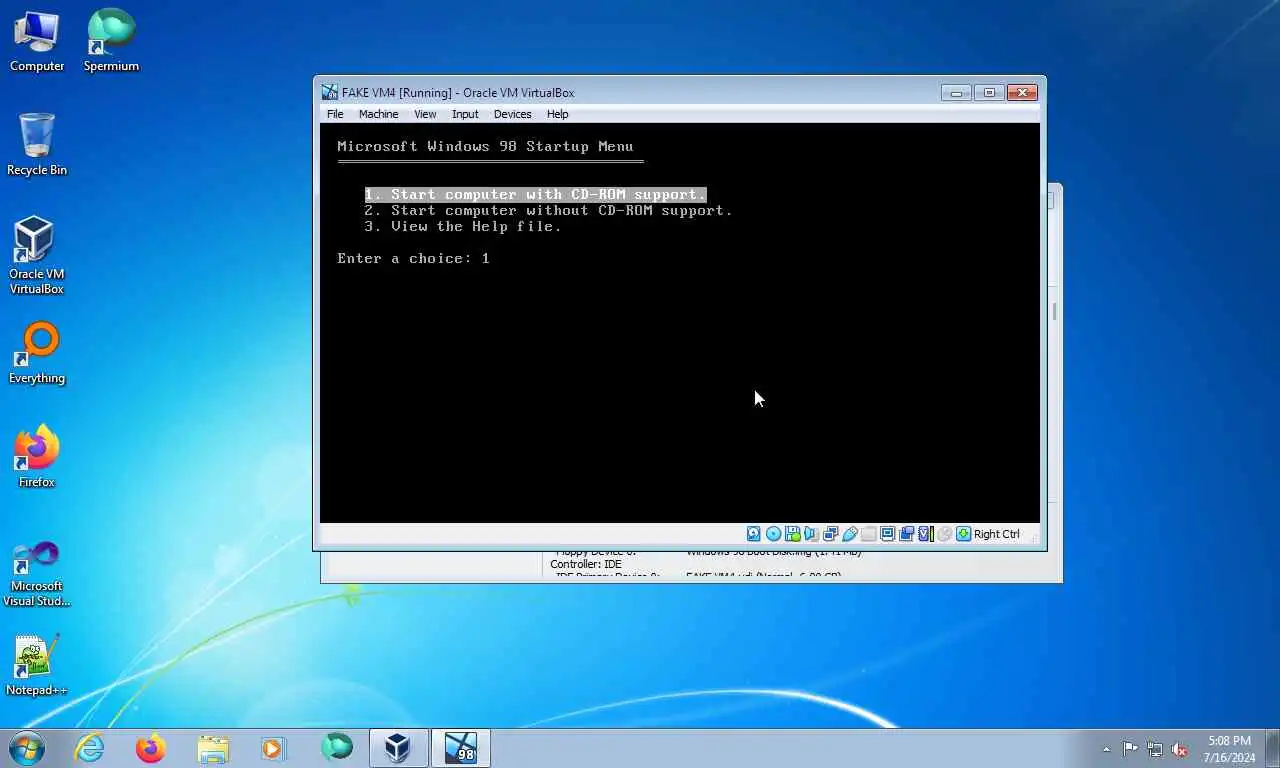Minimize the FAKE VM4 VirtualBox window
This screenshot has width=1280, height=768.
tap(956, 92)
